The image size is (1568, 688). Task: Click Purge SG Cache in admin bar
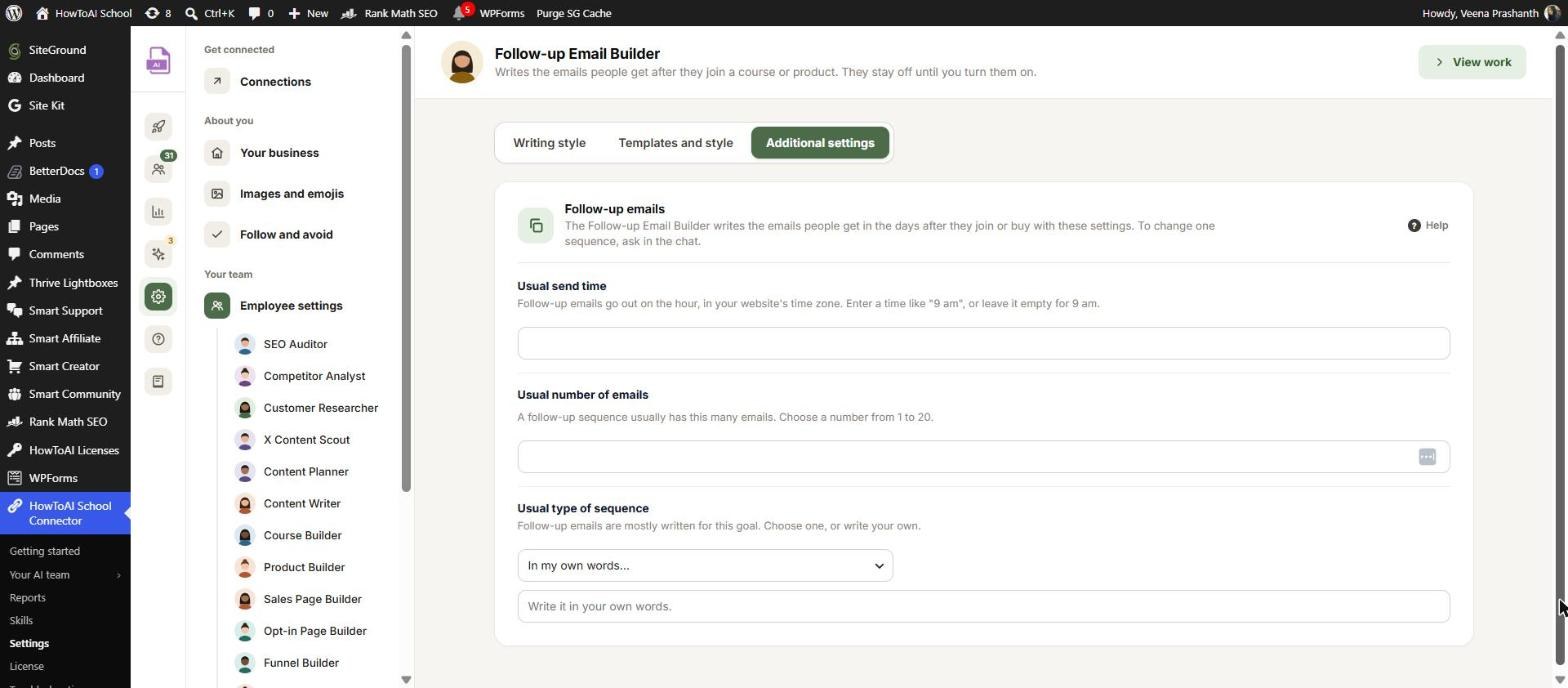pyautogui.click(x=574, y=13)
